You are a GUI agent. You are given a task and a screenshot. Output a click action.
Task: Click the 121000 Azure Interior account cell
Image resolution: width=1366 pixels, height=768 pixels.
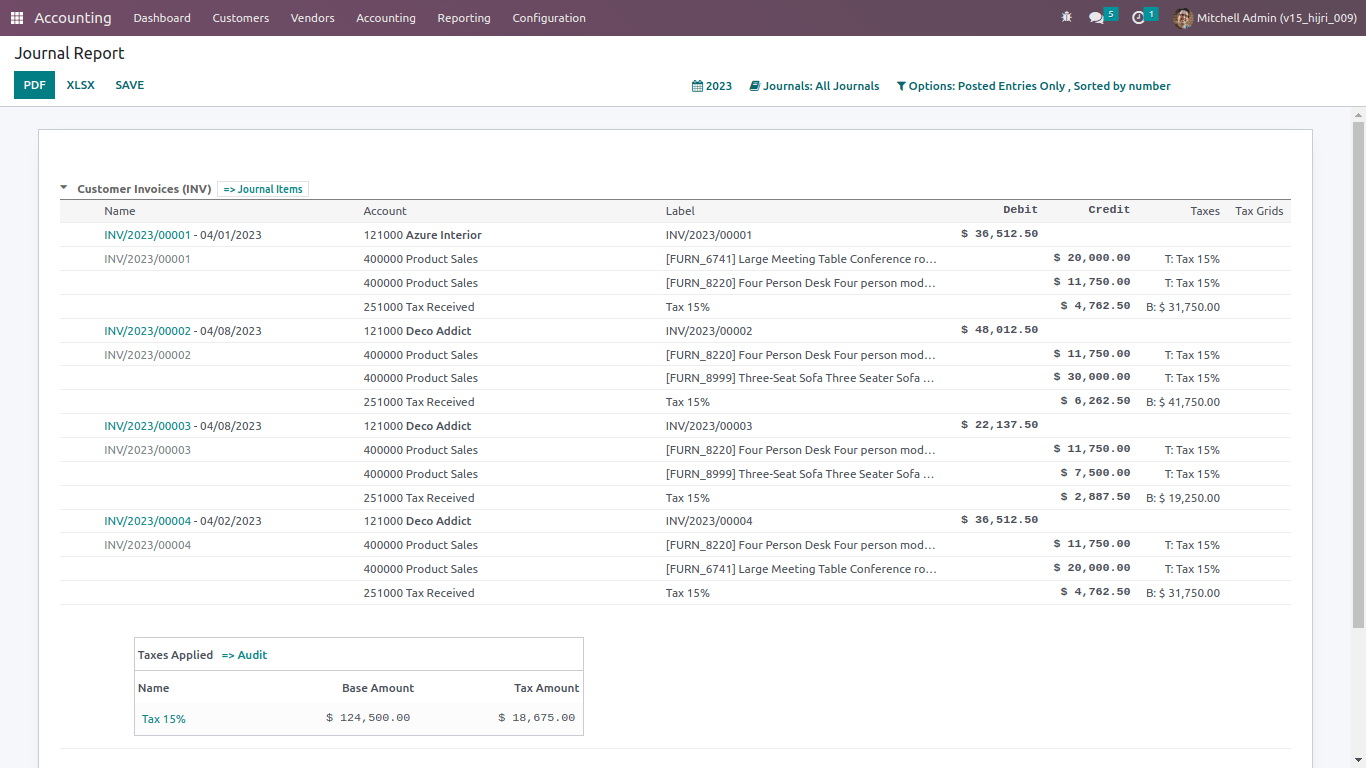[x=423, y=235]
